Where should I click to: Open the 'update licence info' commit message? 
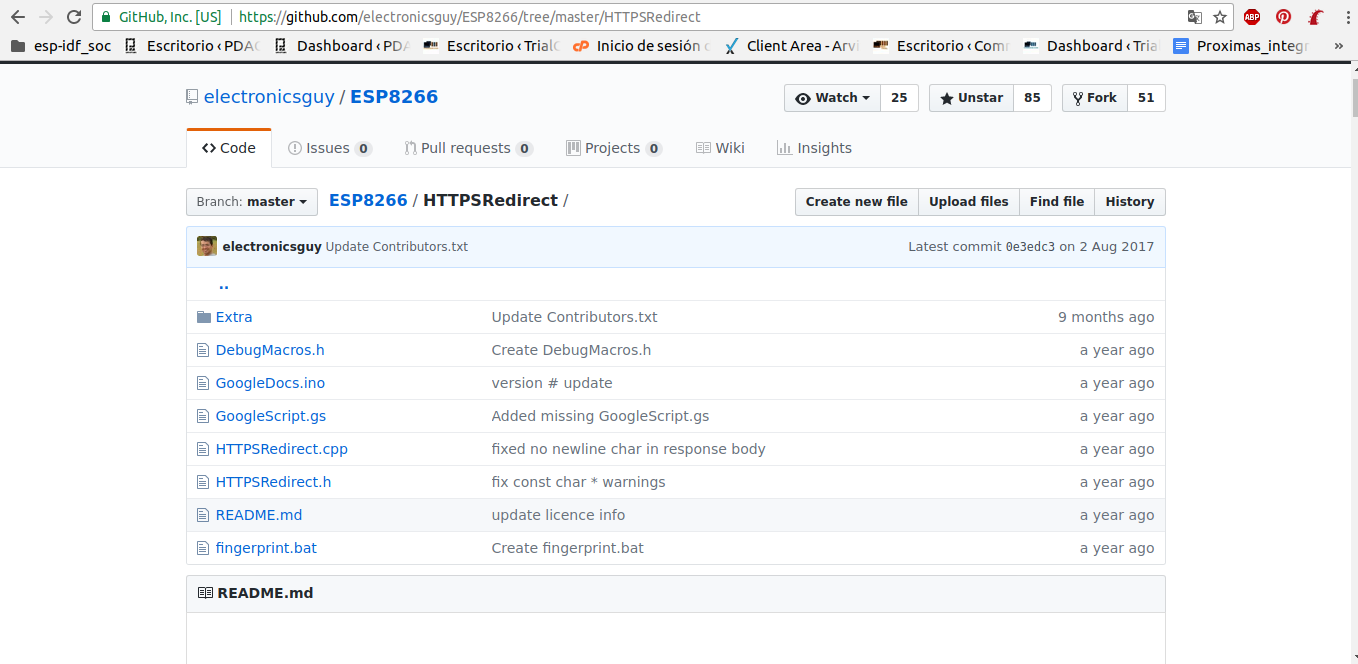[558, 515]
